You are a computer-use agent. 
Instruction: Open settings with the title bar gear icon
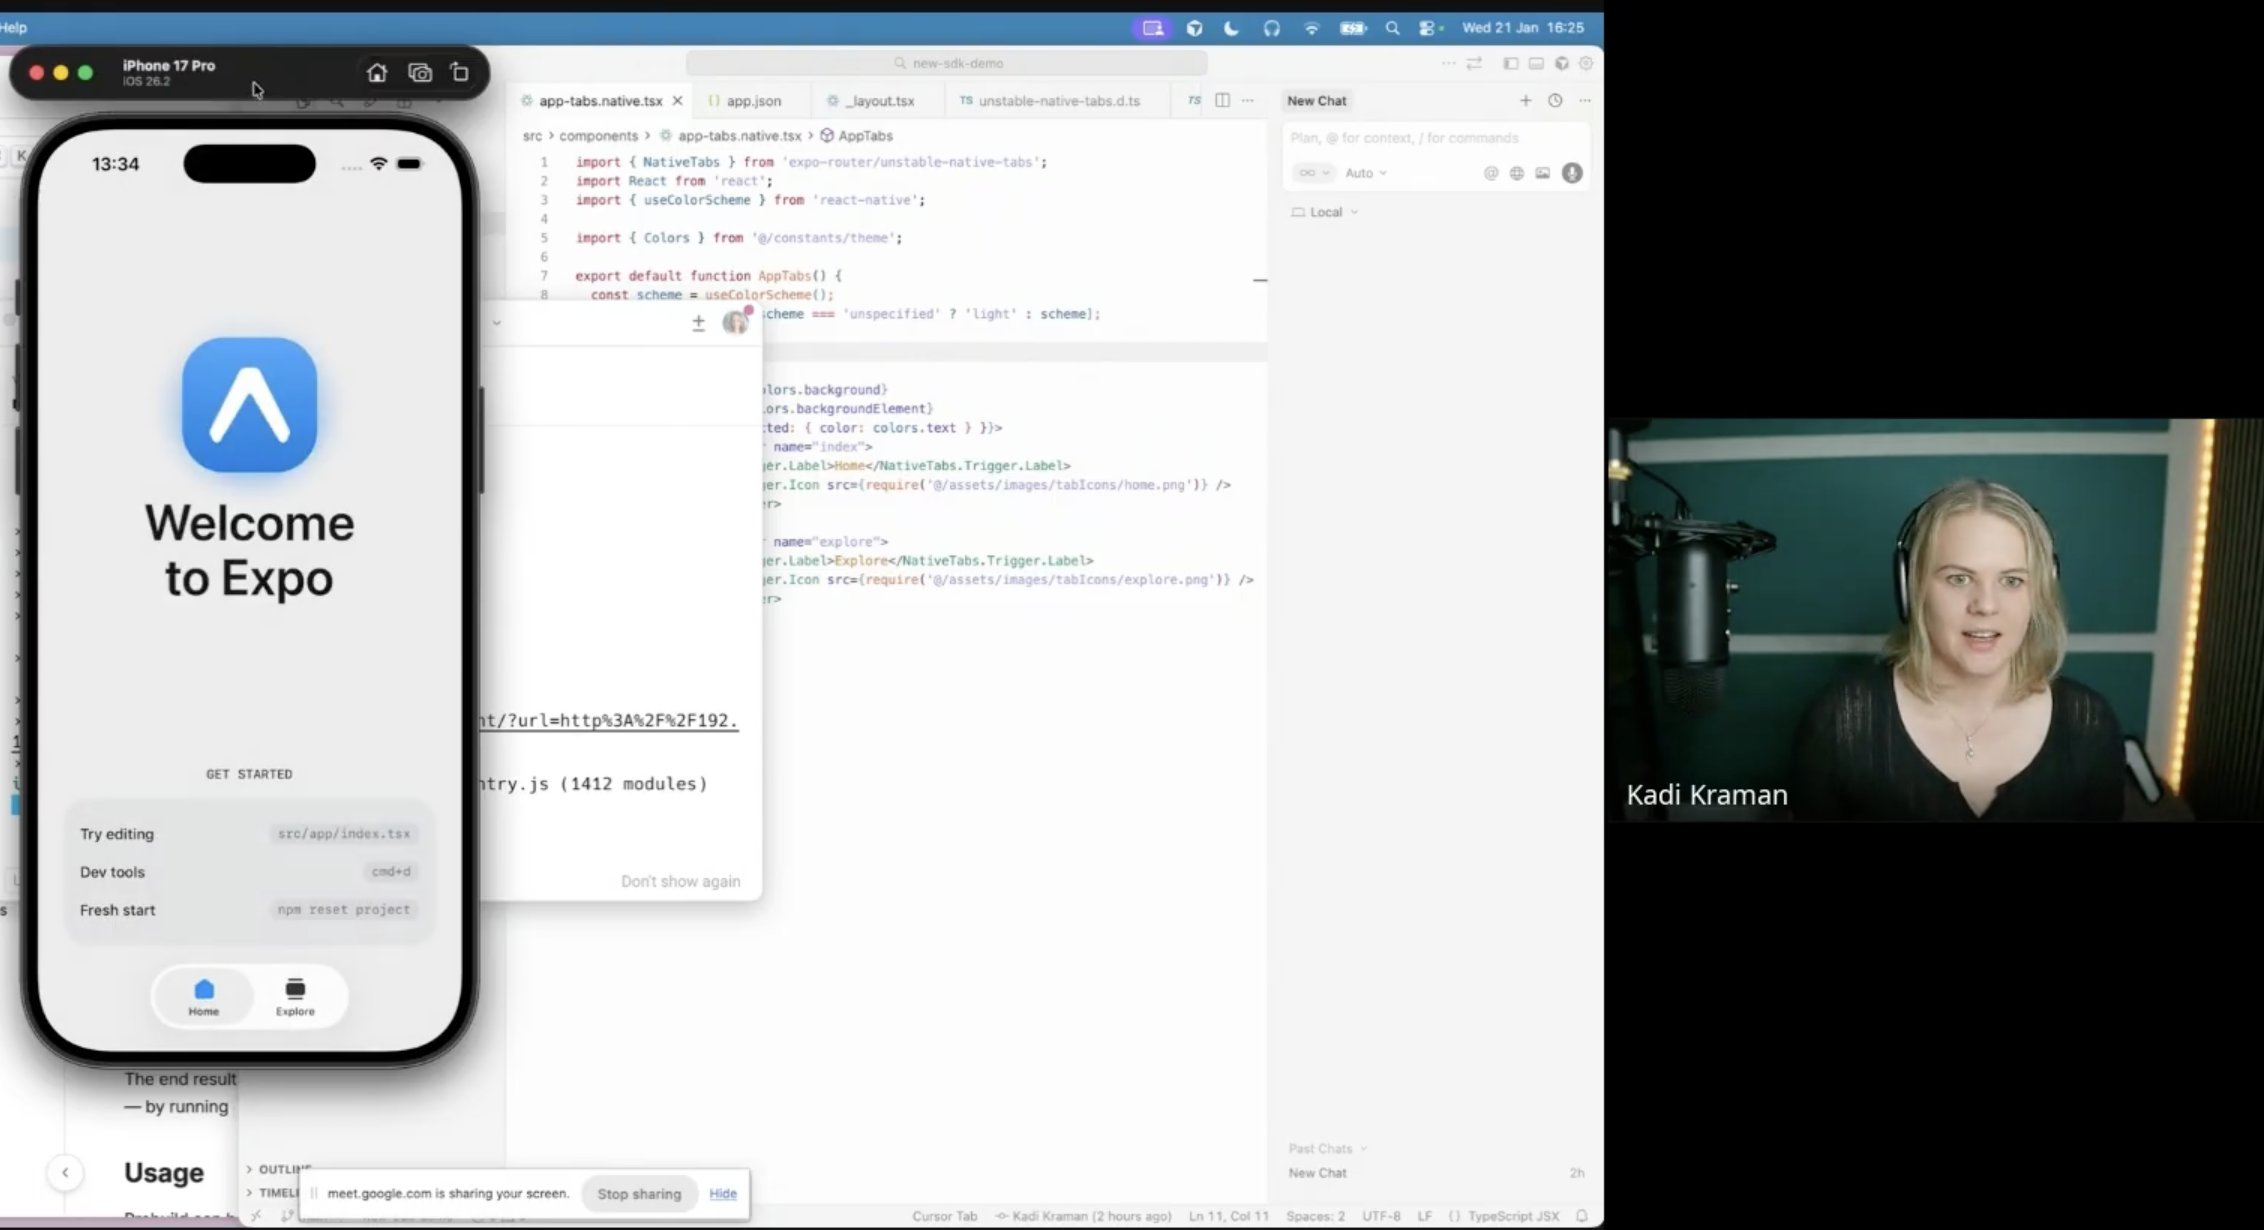click(x=1586, y=63)
